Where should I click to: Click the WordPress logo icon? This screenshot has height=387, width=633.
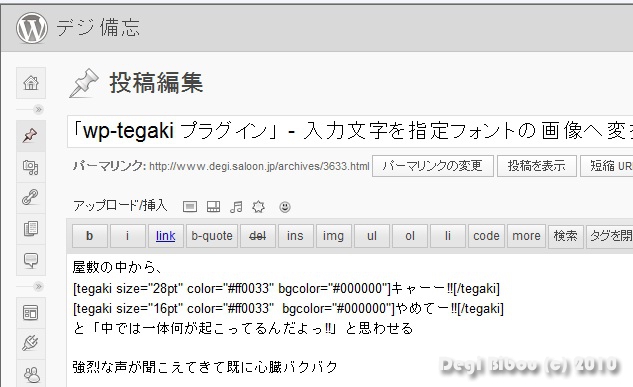tap(31, 27)
